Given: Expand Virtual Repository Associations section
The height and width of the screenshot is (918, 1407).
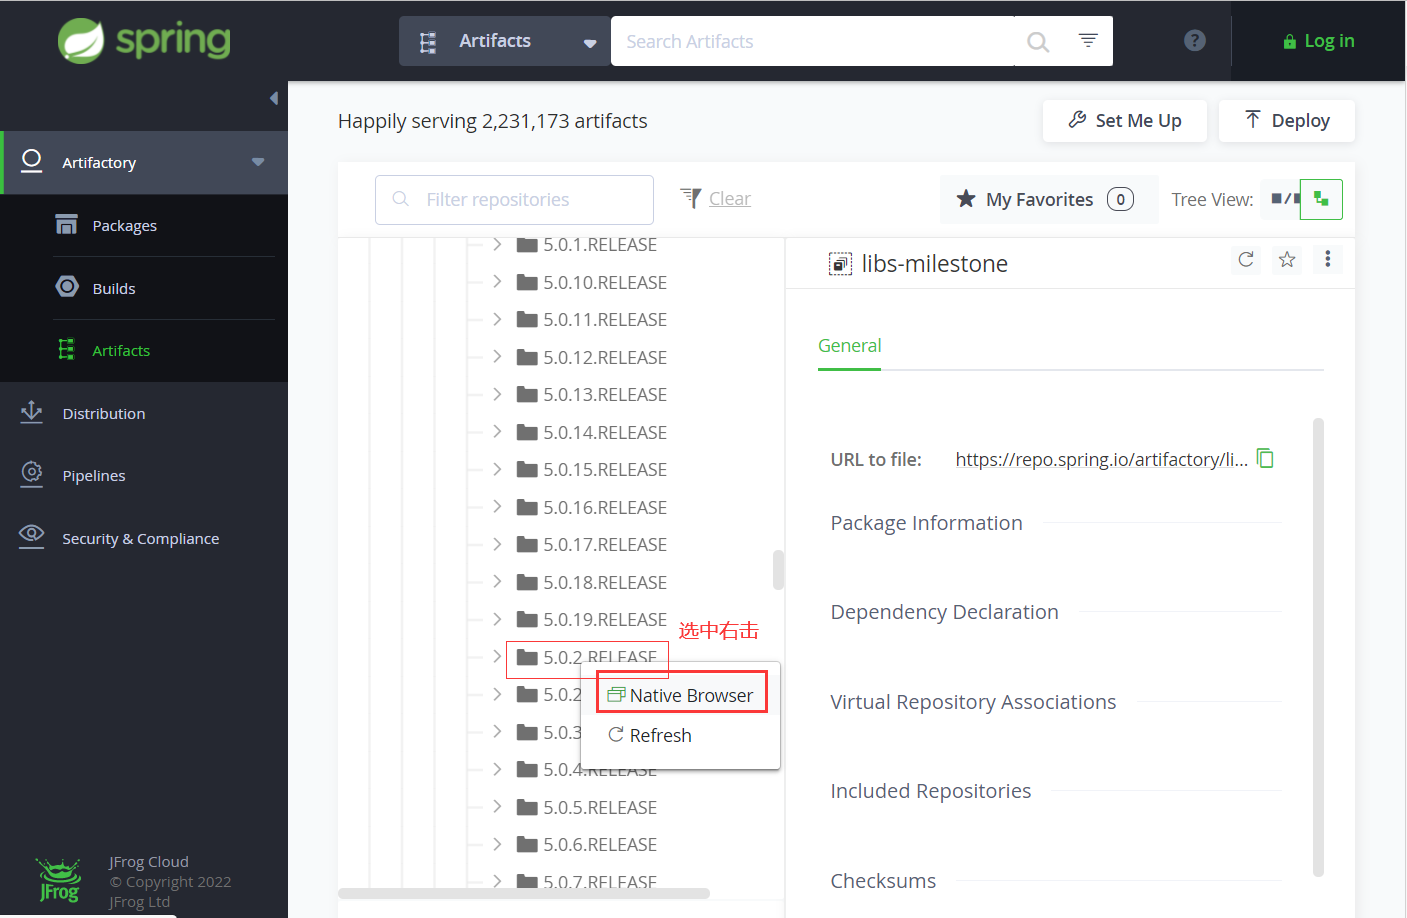Looking at the screenshot, I should [x=973, y=702].
